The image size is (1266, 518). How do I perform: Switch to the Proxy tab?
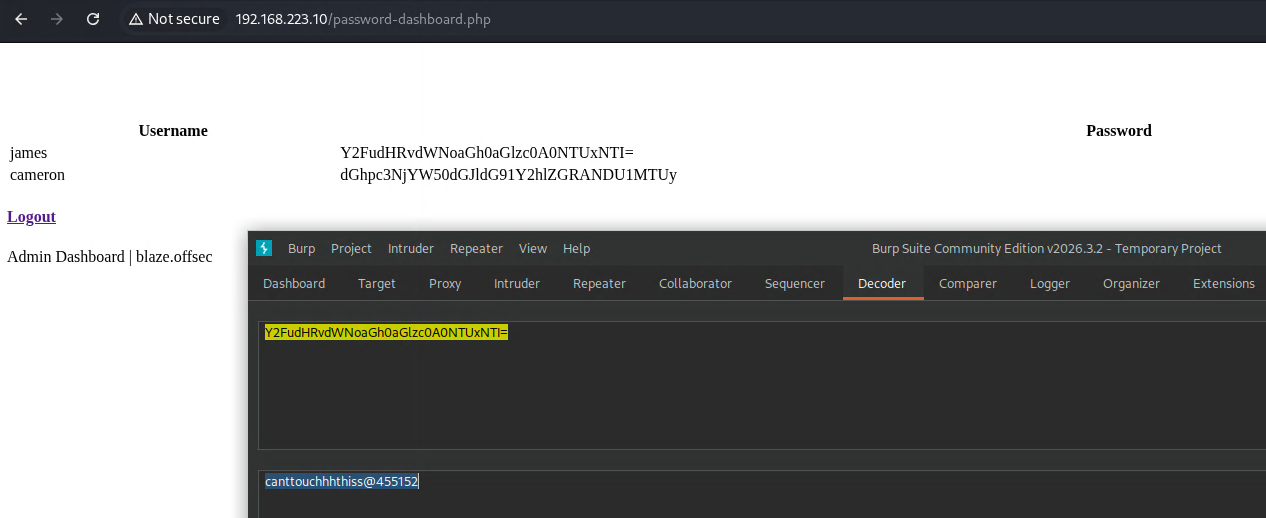445,283
